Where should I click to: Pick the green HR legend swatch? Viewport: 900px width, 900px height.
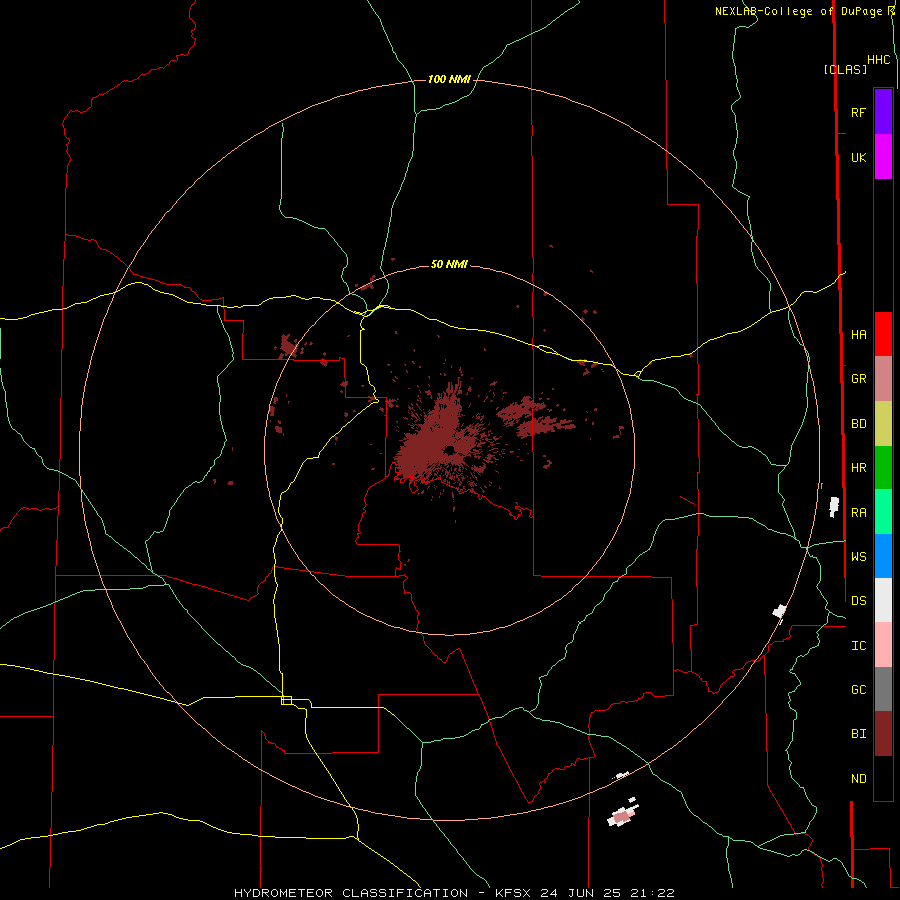coord(883,468)
